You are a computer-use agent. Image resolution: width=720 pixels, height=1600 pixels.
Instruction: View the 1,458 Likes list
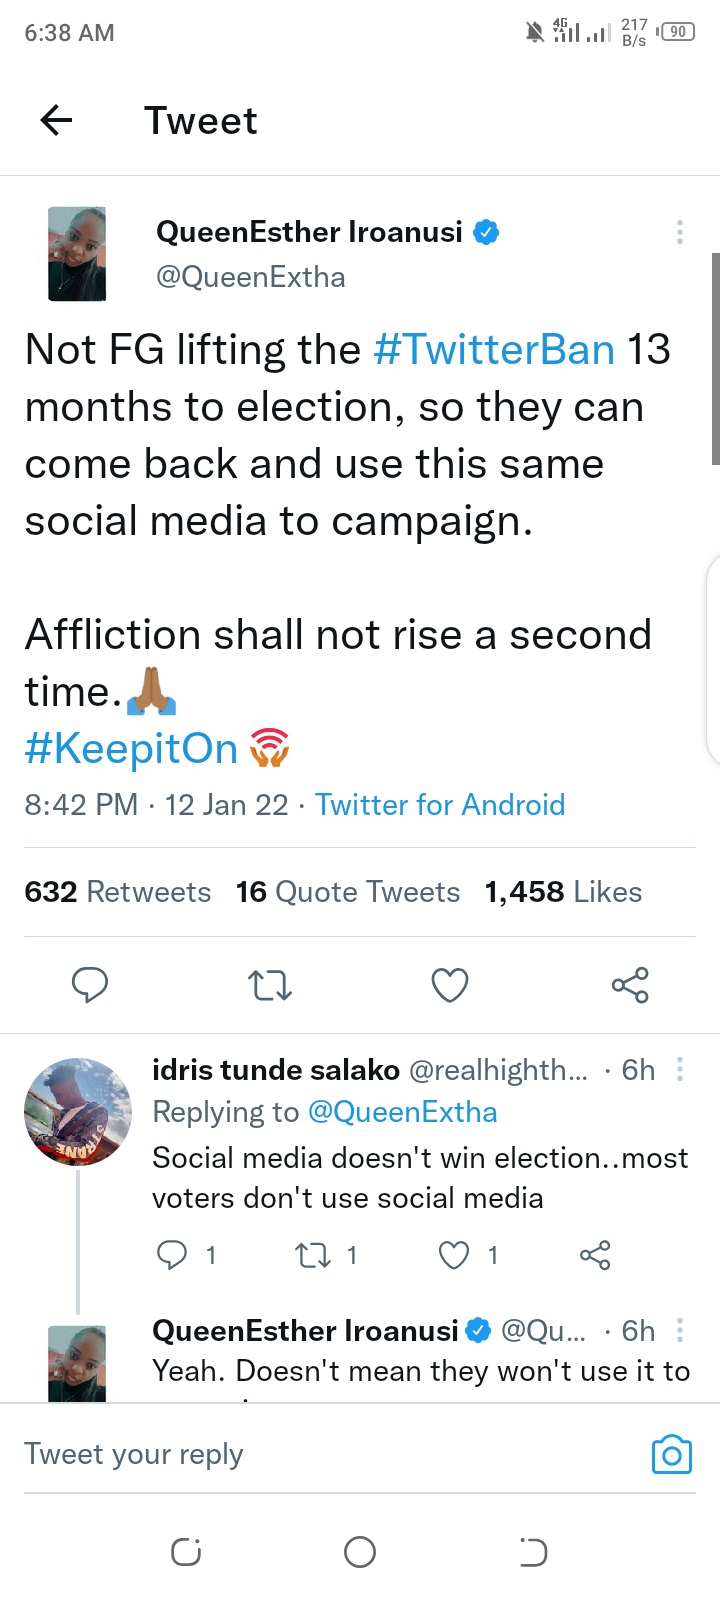click(563, 892)
